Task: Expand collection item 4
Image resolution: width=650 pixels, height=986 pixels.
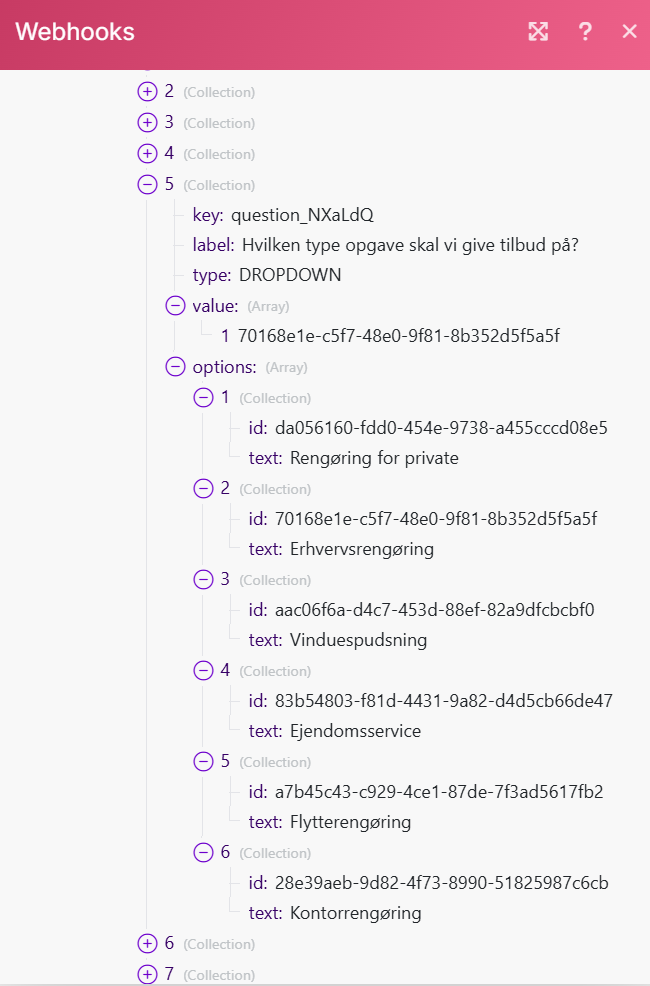Action: pos(147,154)
